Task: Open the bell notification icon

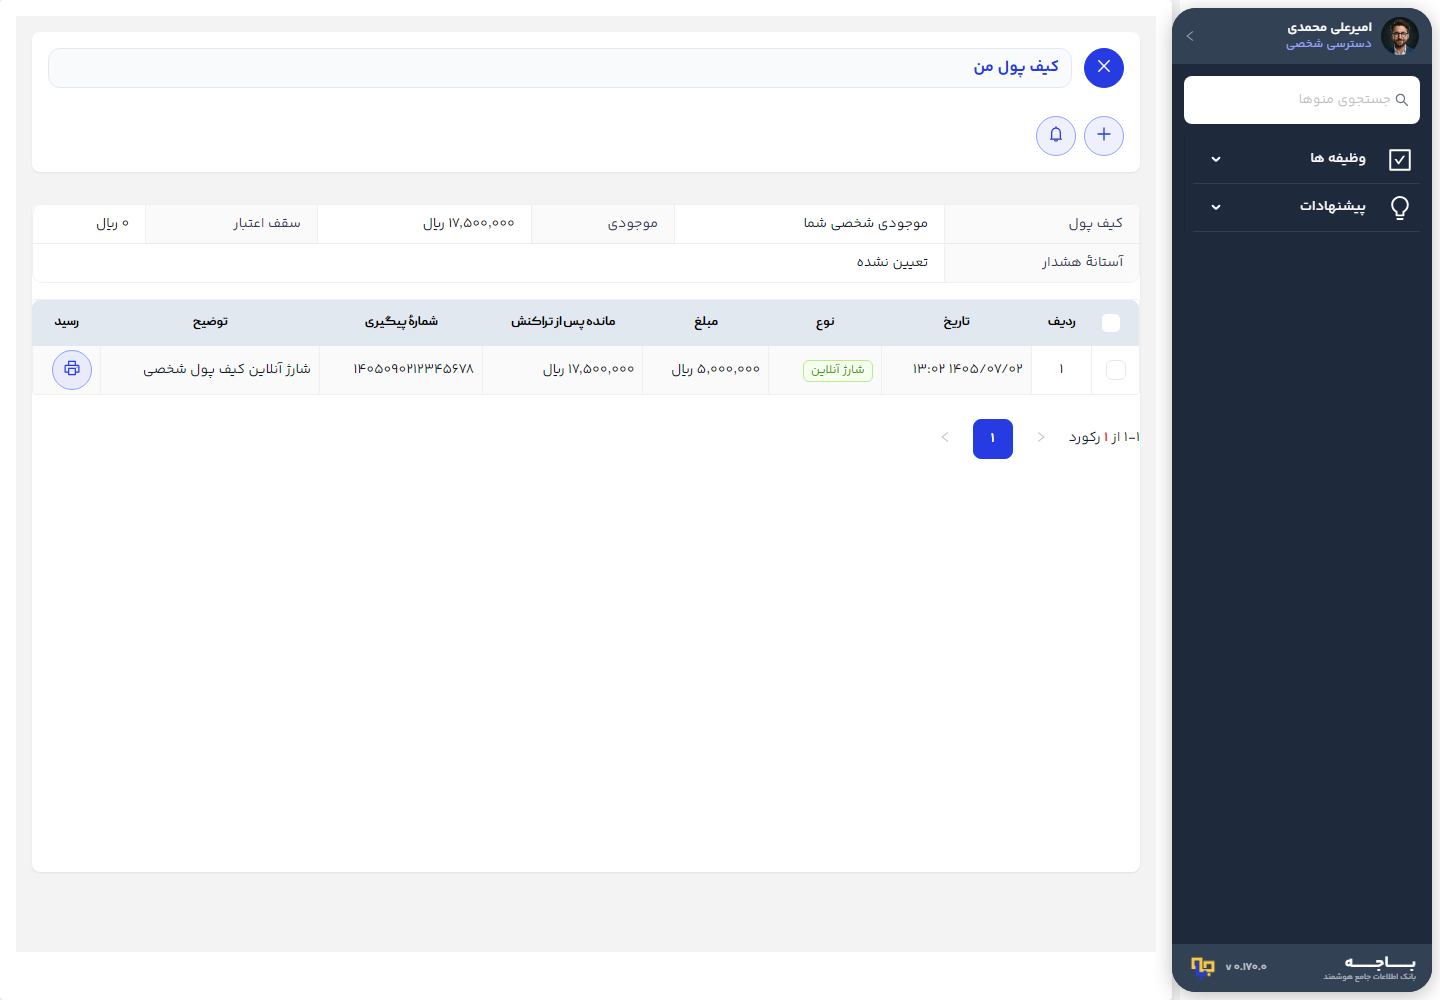Action: (1056, 136)
